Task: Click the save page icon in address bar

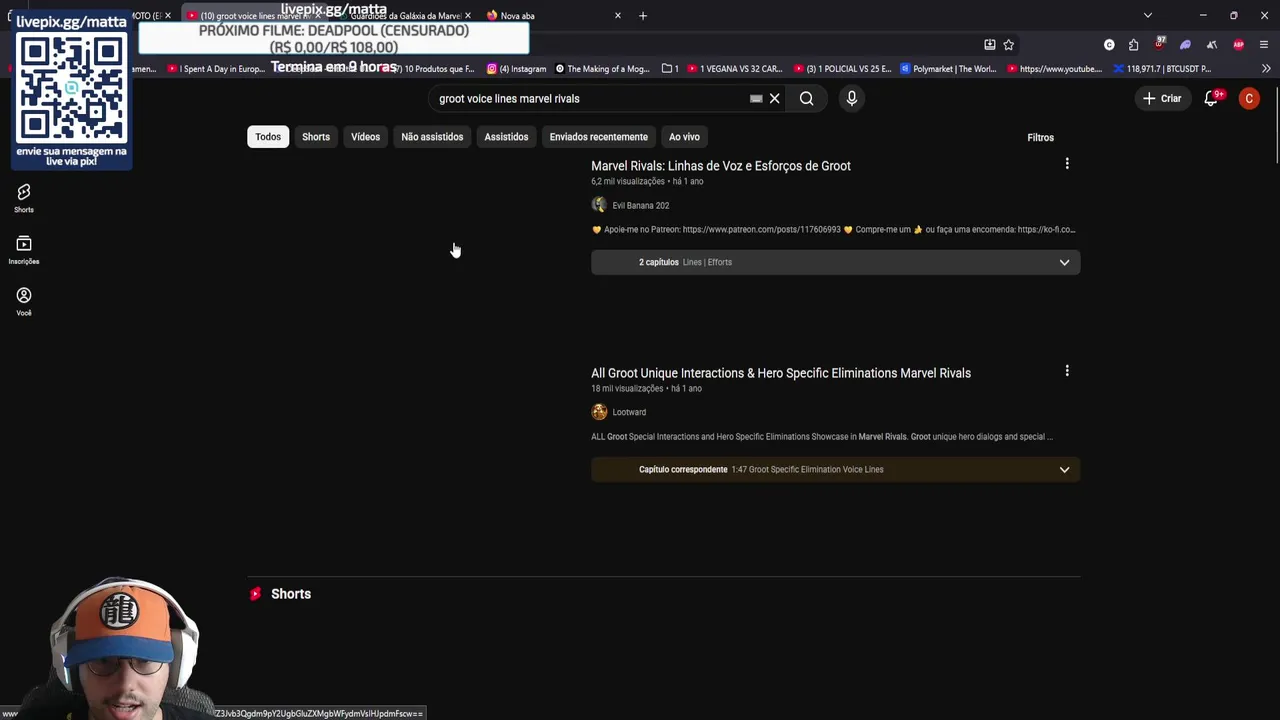Action: (989, 44)
